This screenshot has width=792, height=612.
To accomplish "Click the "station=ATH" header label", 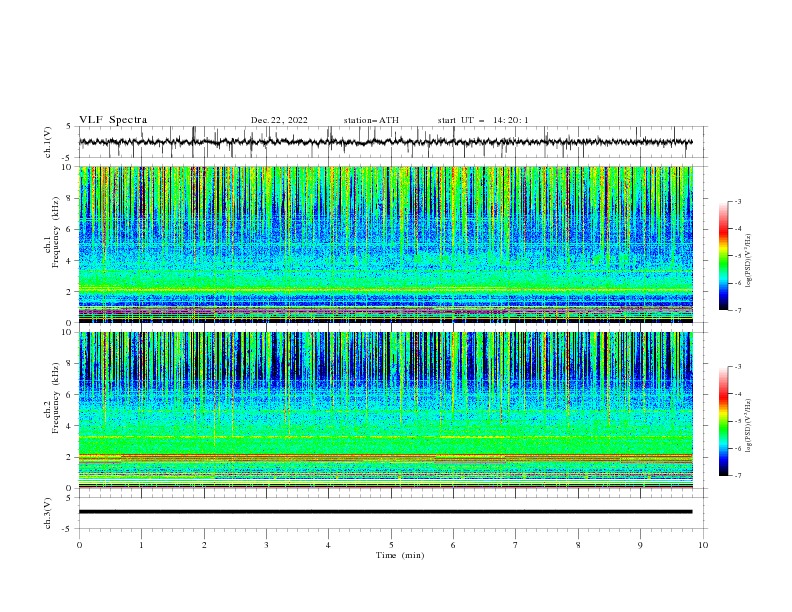I will click(371, 120).
